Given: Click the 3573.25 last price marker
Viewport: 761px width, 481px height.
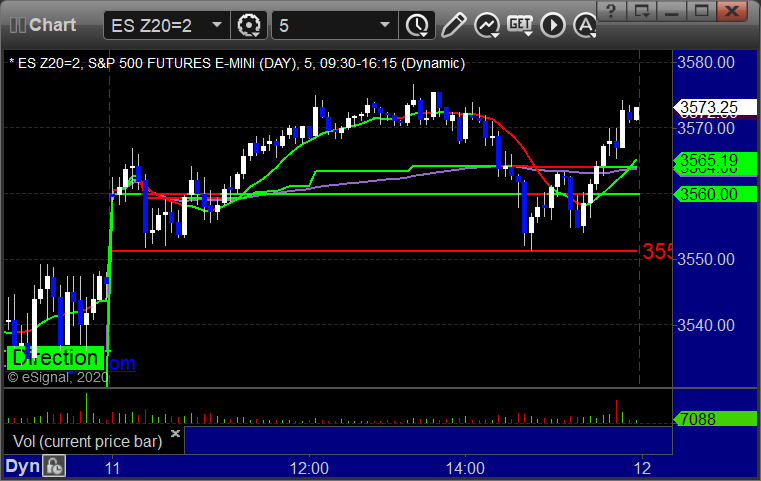Looking at the screenshot, I should click(715, 107).
